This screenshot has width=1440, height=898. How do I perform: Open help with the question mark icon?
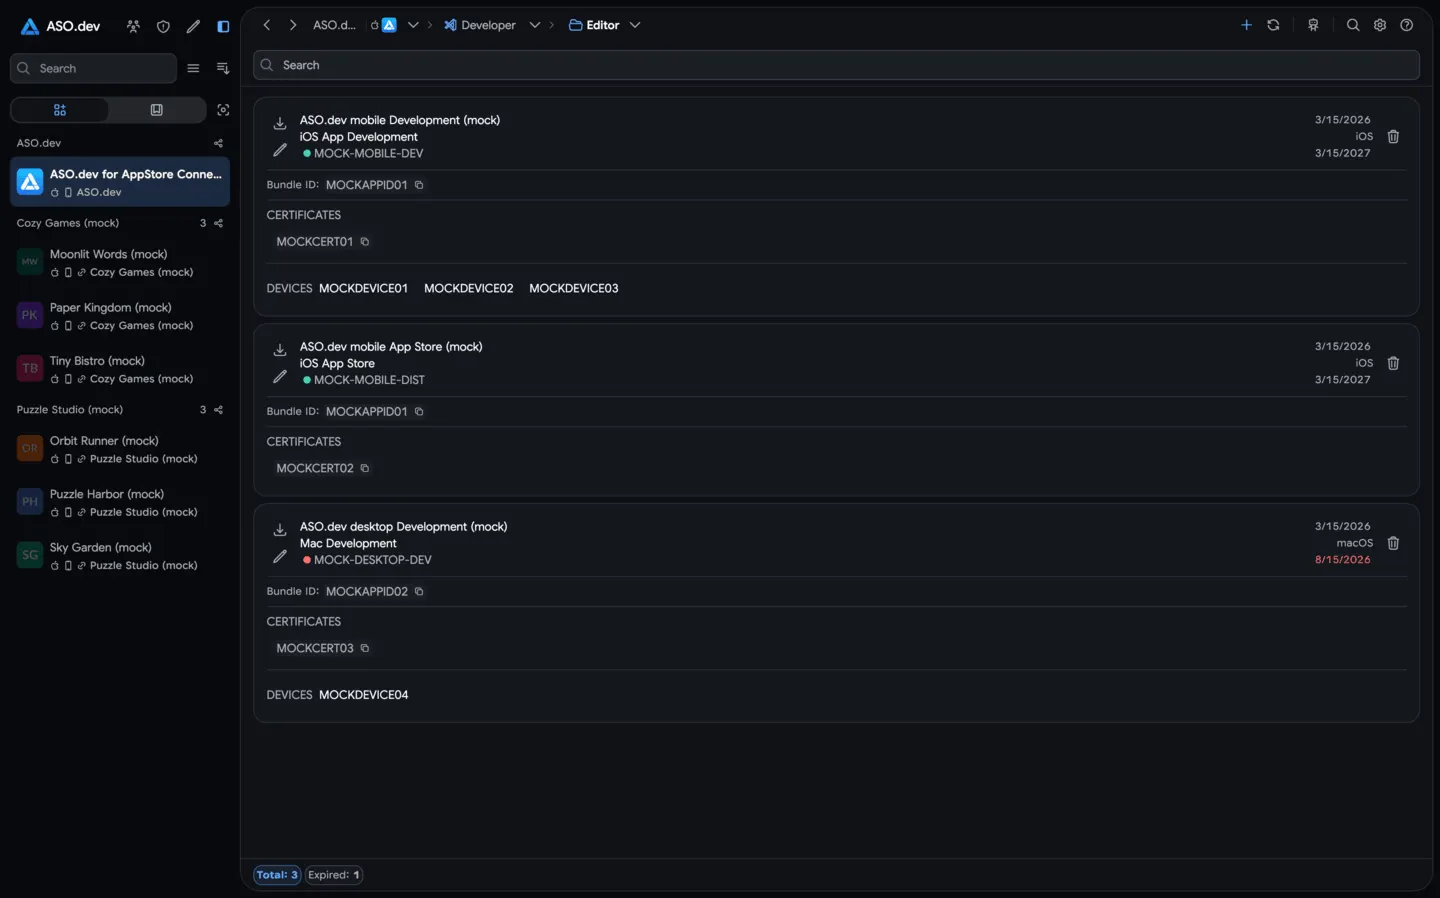(x=1407, y=25)
